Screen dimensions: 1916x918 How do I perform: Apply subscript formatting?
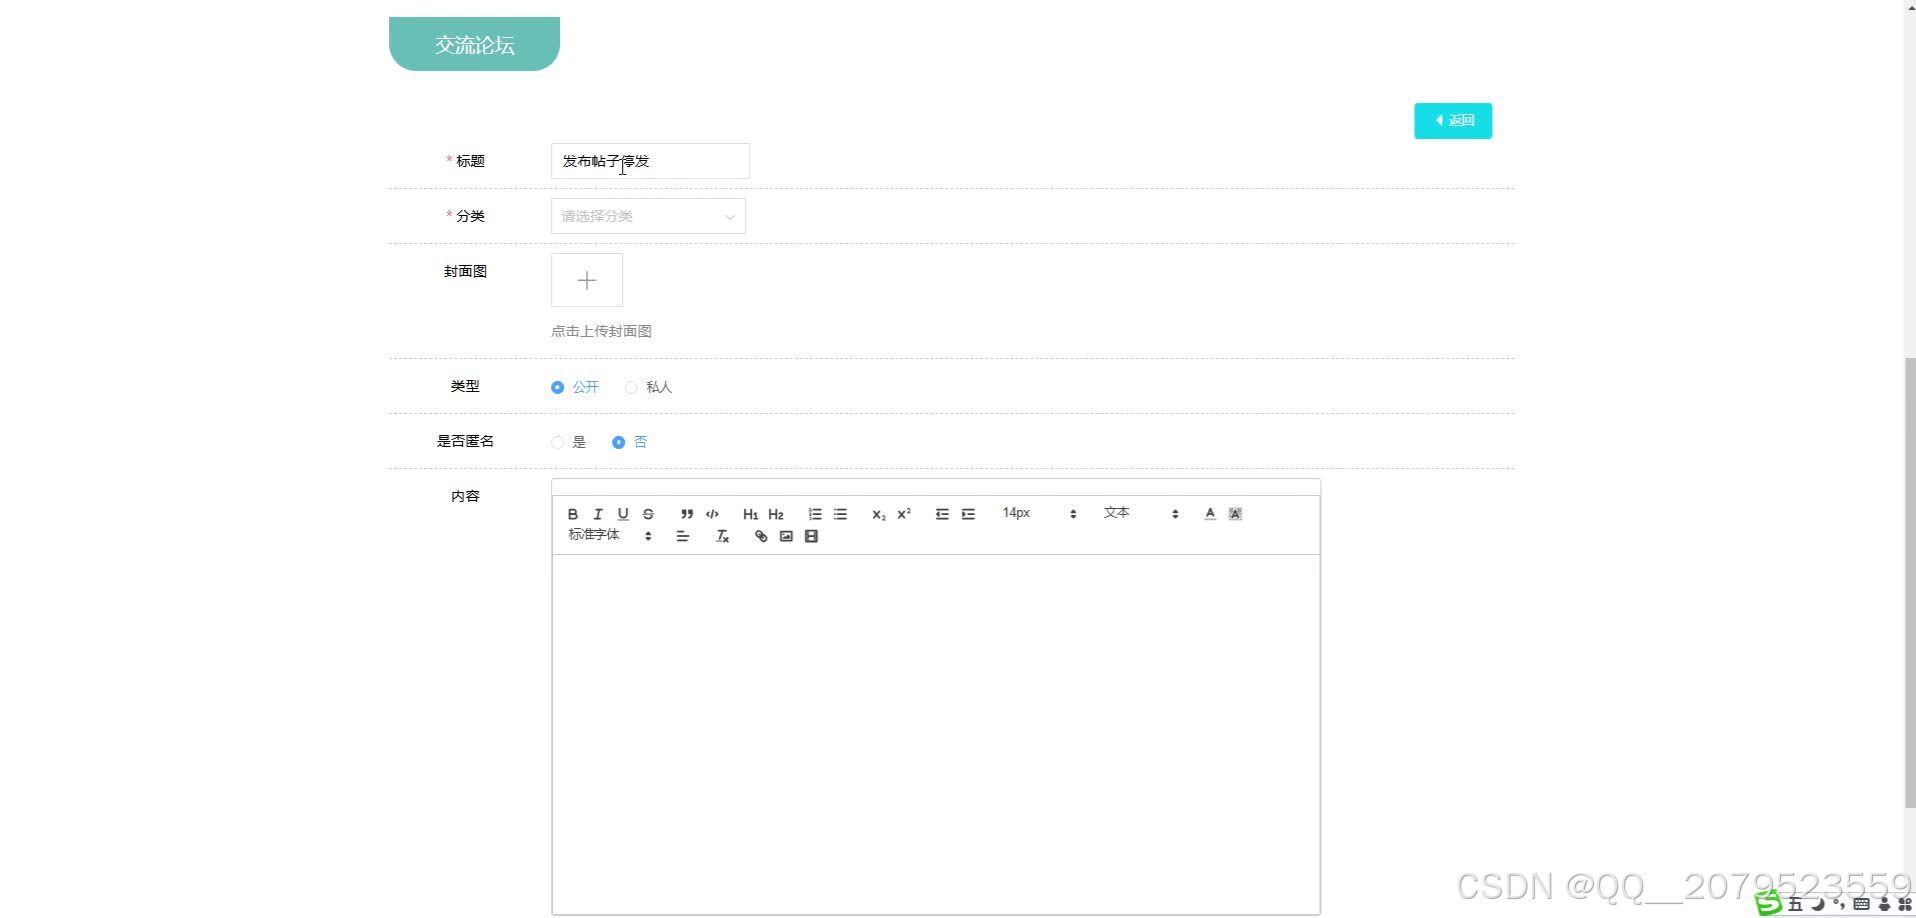(x=879, y=514)
